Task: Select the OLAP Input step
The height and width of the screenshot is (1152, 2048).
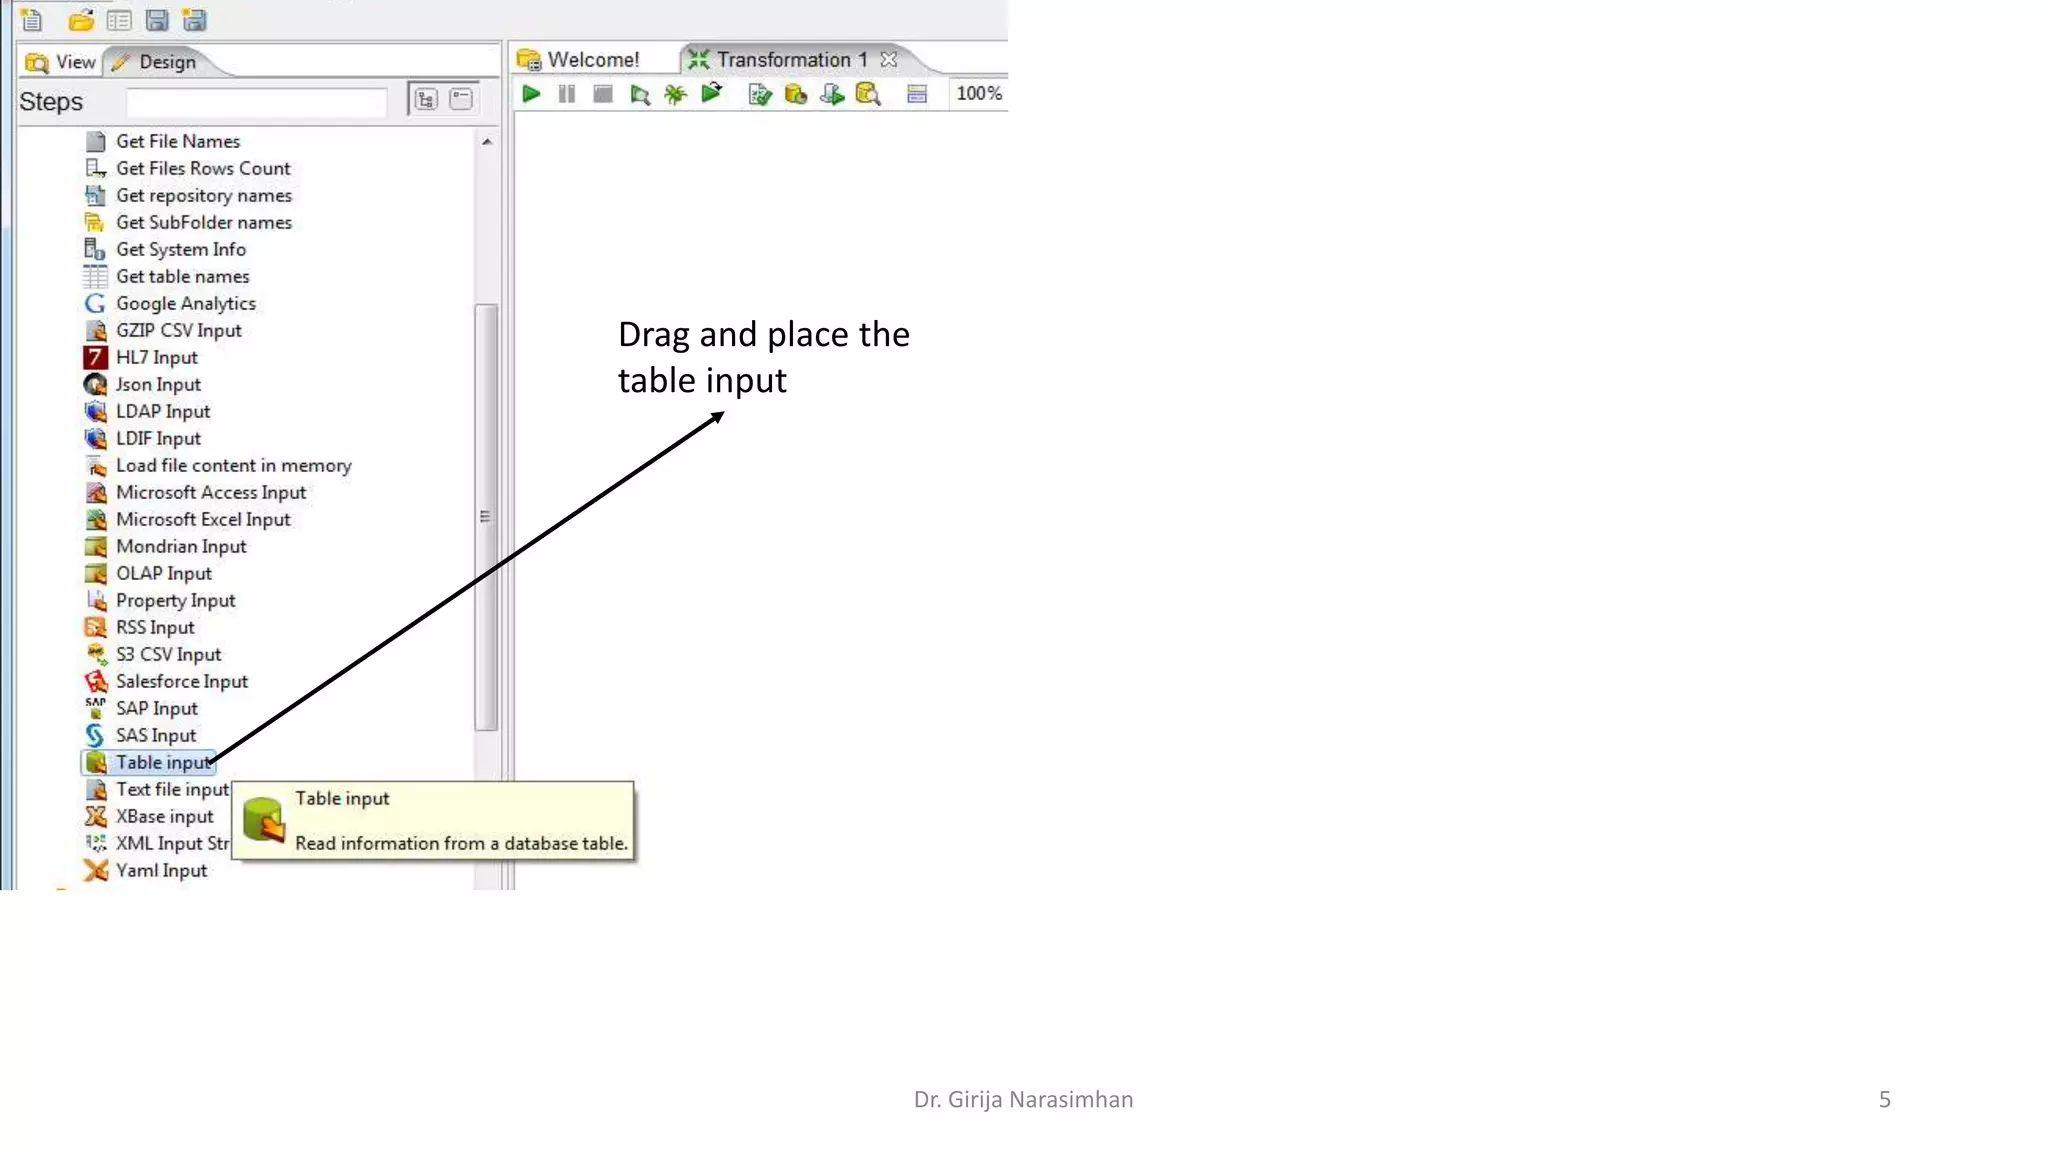Action: coord(164,573)
